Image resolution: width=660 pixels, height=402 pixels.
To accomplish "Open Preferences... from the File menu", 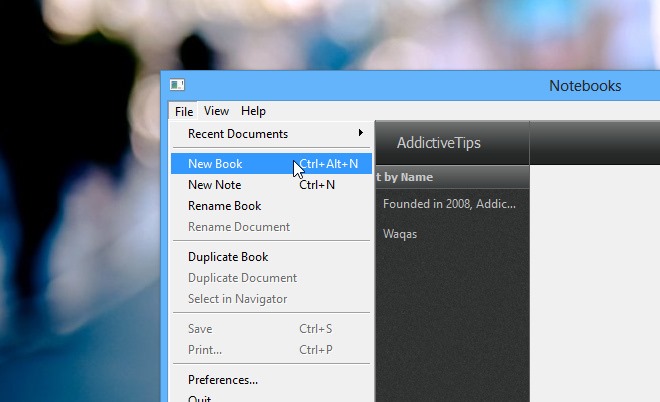I will [x=271, y=379].
